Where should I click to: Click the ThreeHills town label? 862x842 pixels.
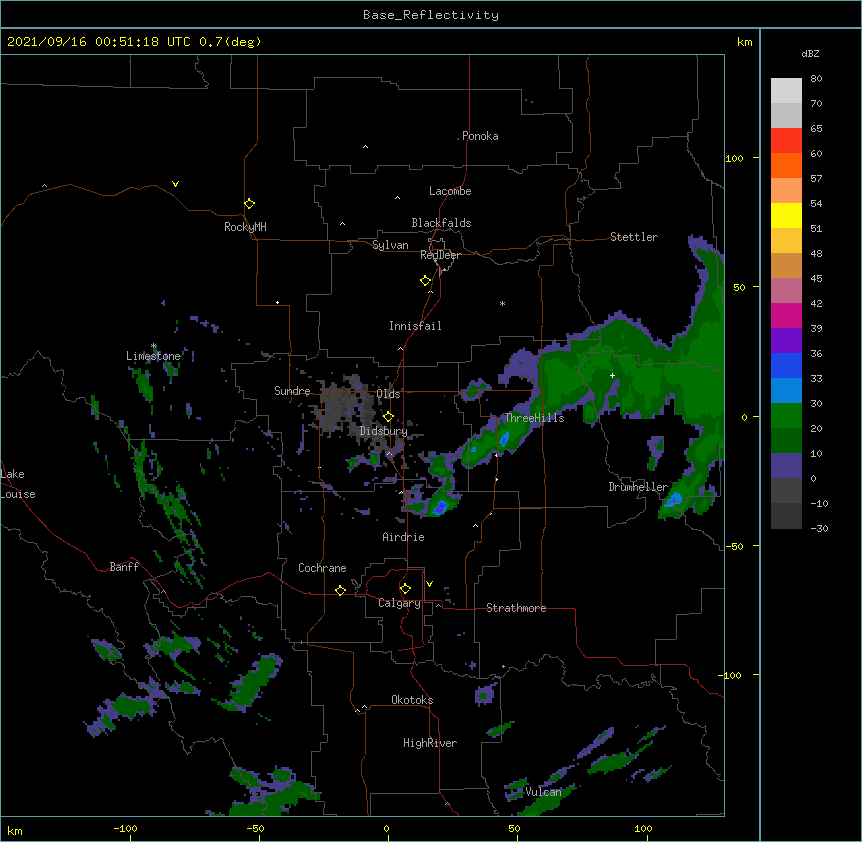(535, 418)
